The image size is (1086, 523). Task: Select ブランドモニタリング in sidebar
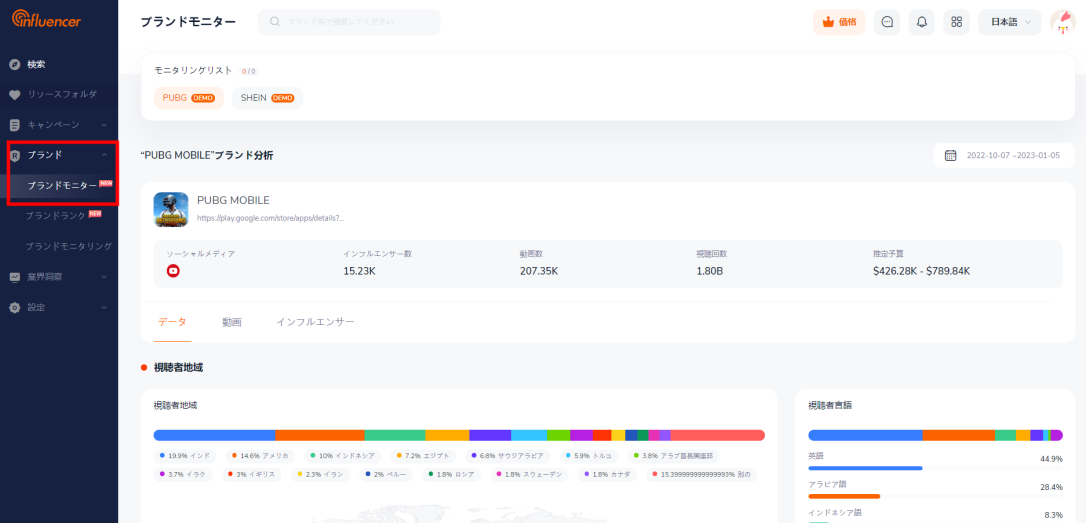(69, 246)
